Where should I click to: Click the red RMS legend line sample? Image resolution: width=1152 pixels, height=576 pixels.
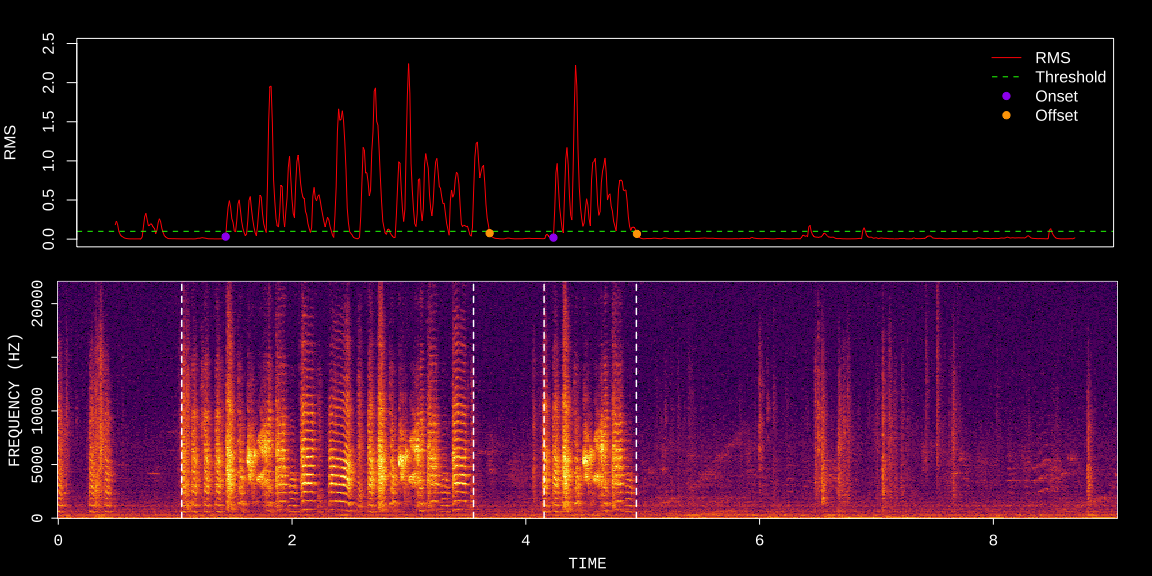coord(1007,57)
